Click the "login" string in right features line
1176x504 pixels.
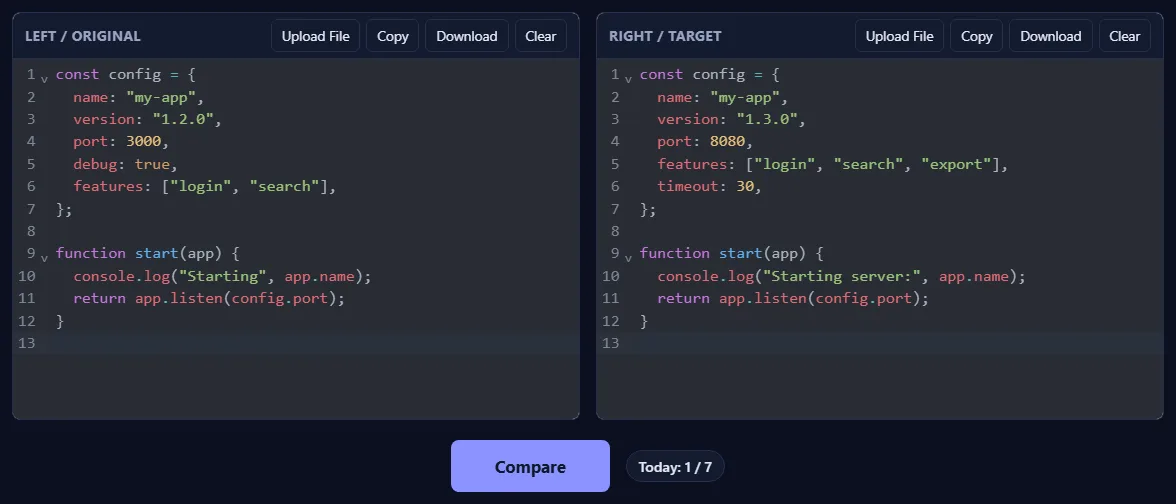784,164
